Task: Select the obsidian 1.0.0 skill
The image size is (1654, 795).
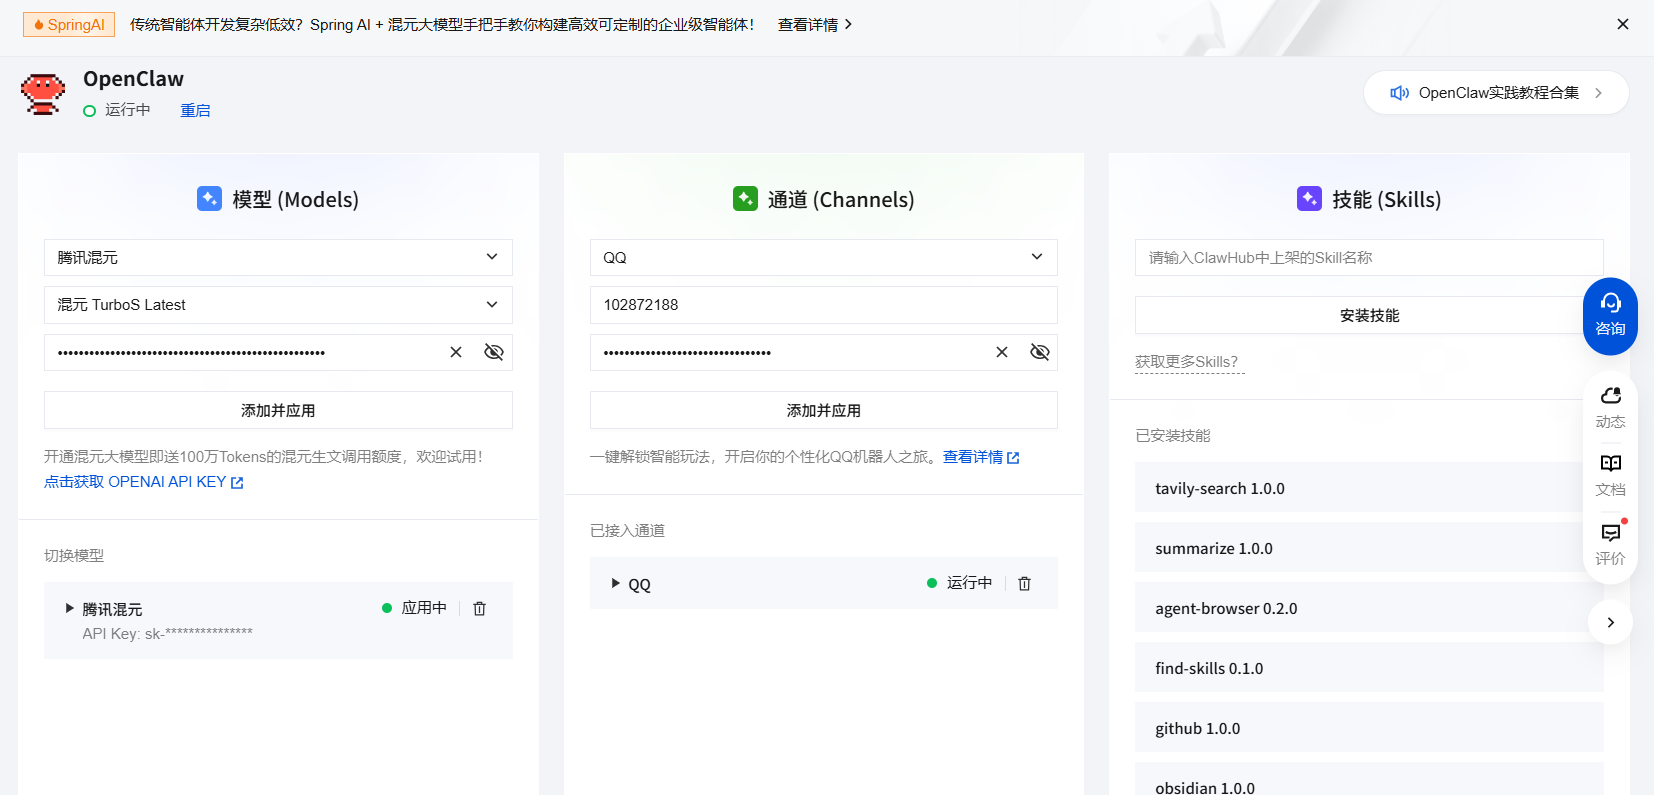Action: pyautogui.click(x=1369, y=779)
